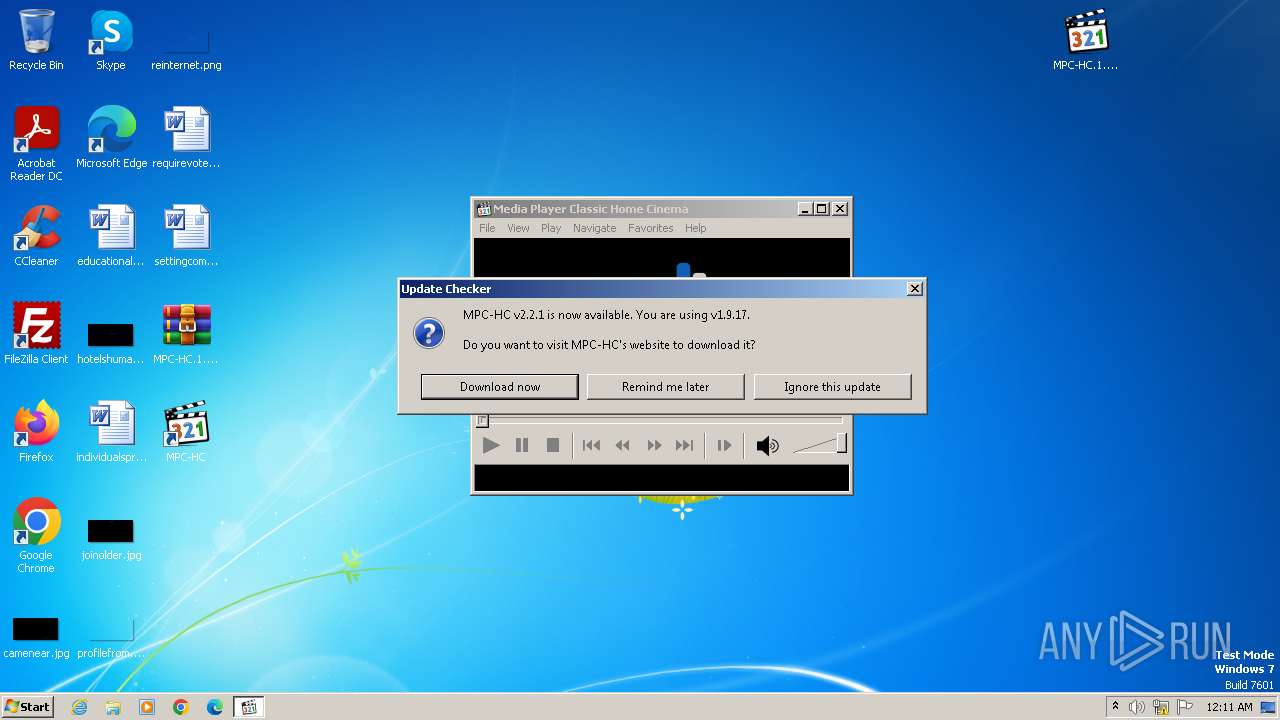Select the profilefrom file icon

pyautogui.click(x=111, y=638)
